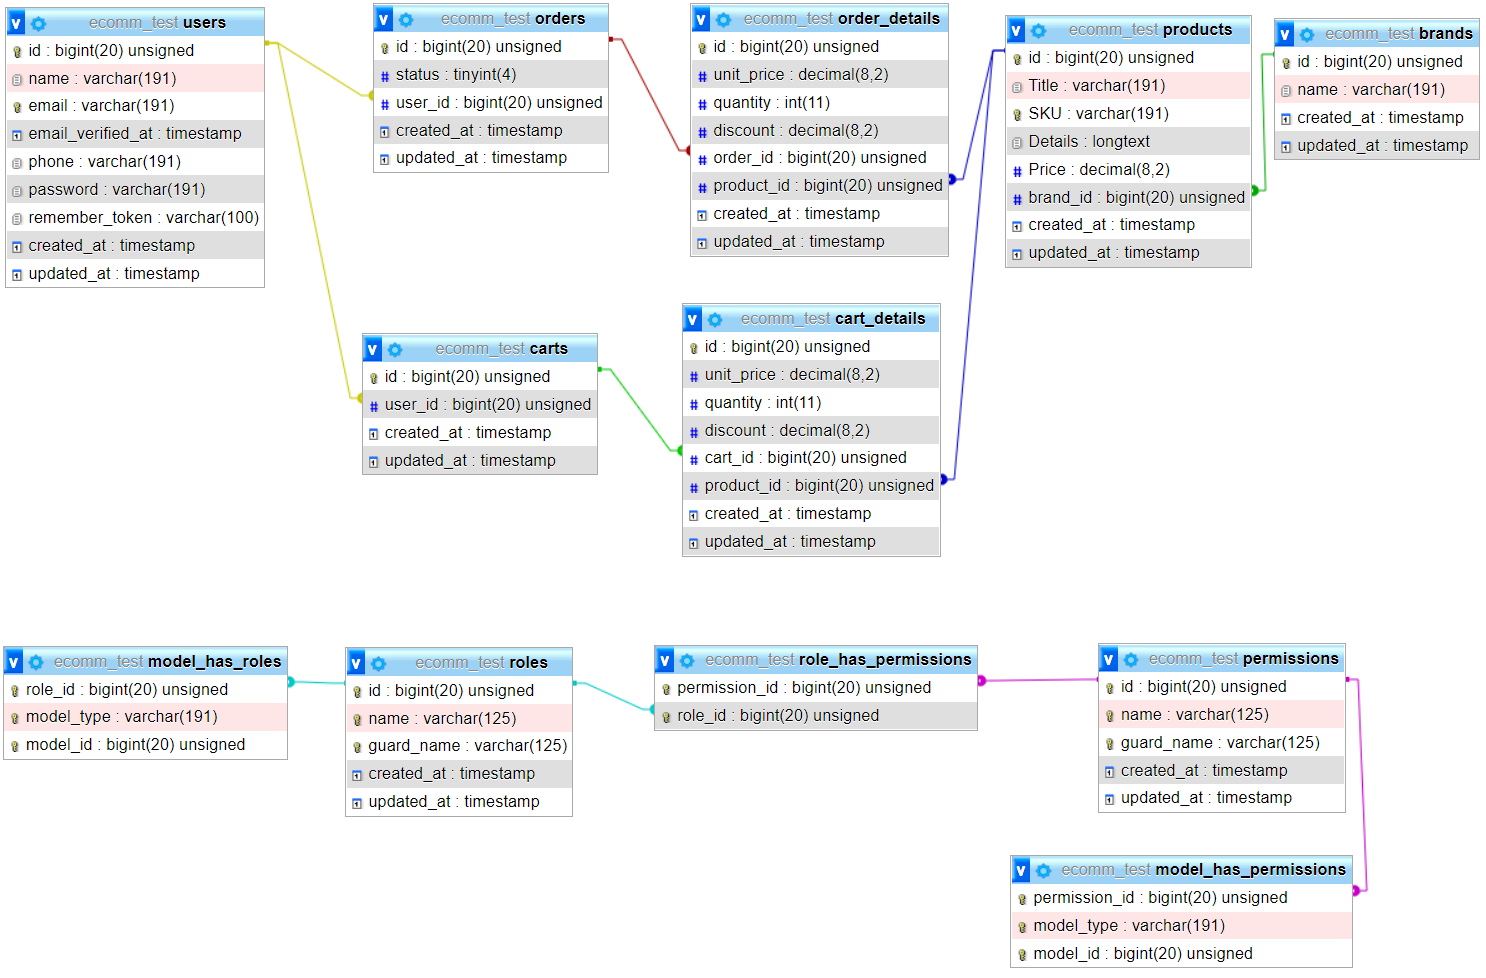Image resolution: width=1486 pixels, height=978 pixels.
Task: Select 'guard_name : varchar(125)' in roles
Action: point(459,746)
